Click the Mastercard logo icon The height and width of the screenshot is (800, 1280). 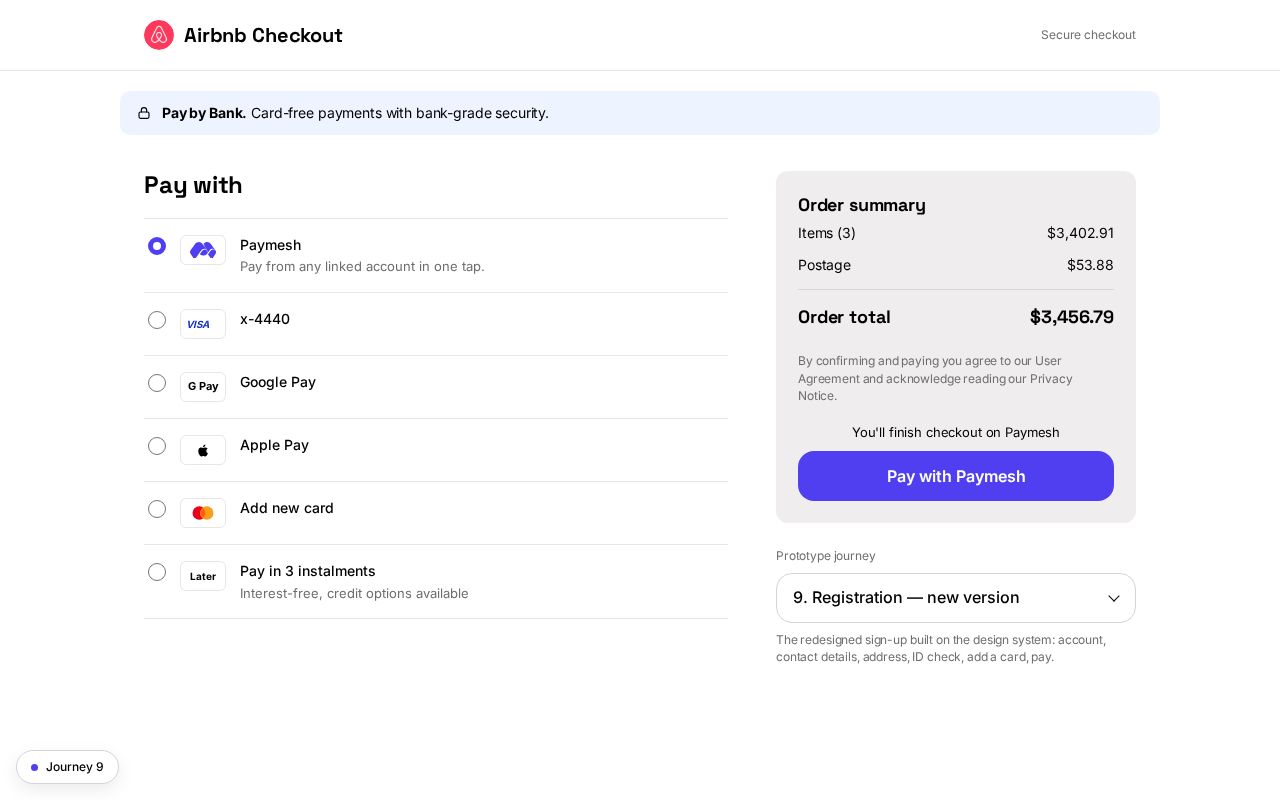203,513
